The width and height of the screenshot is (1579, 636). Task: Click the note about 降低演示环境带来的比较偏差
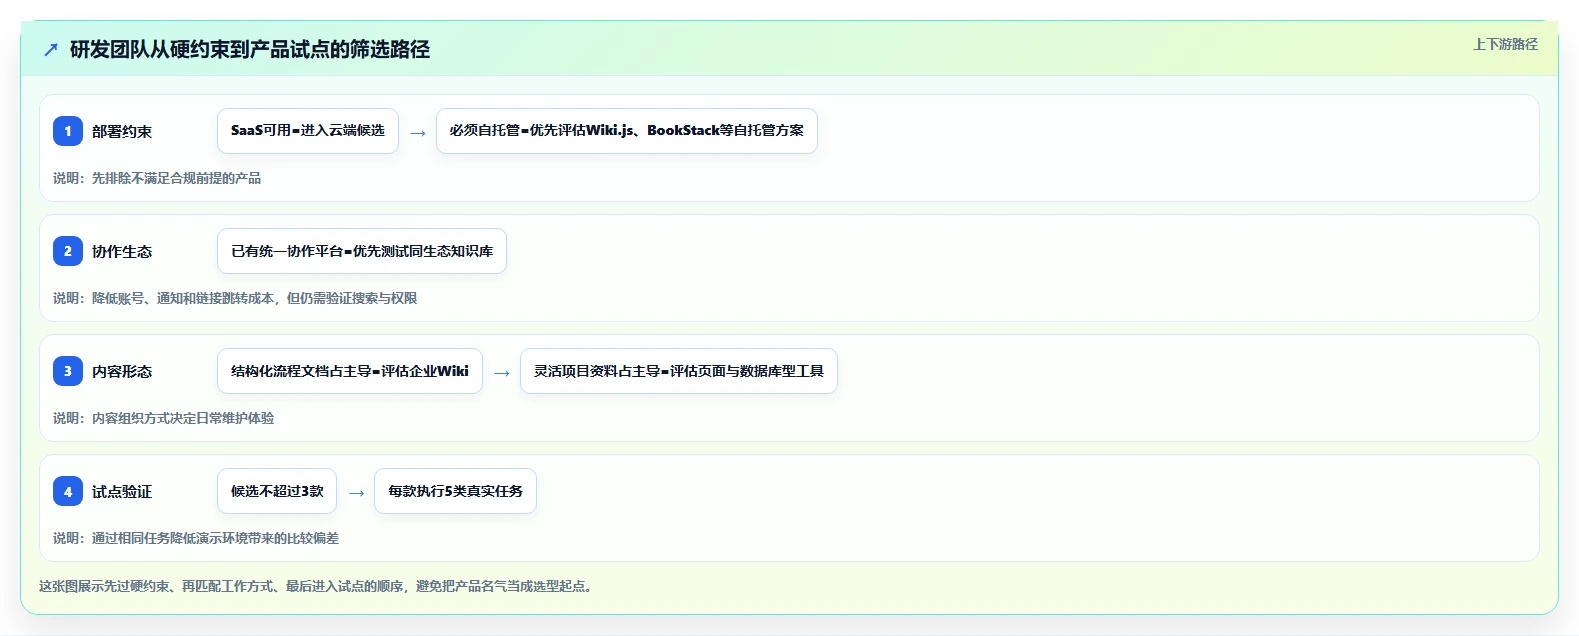[196, 538]
